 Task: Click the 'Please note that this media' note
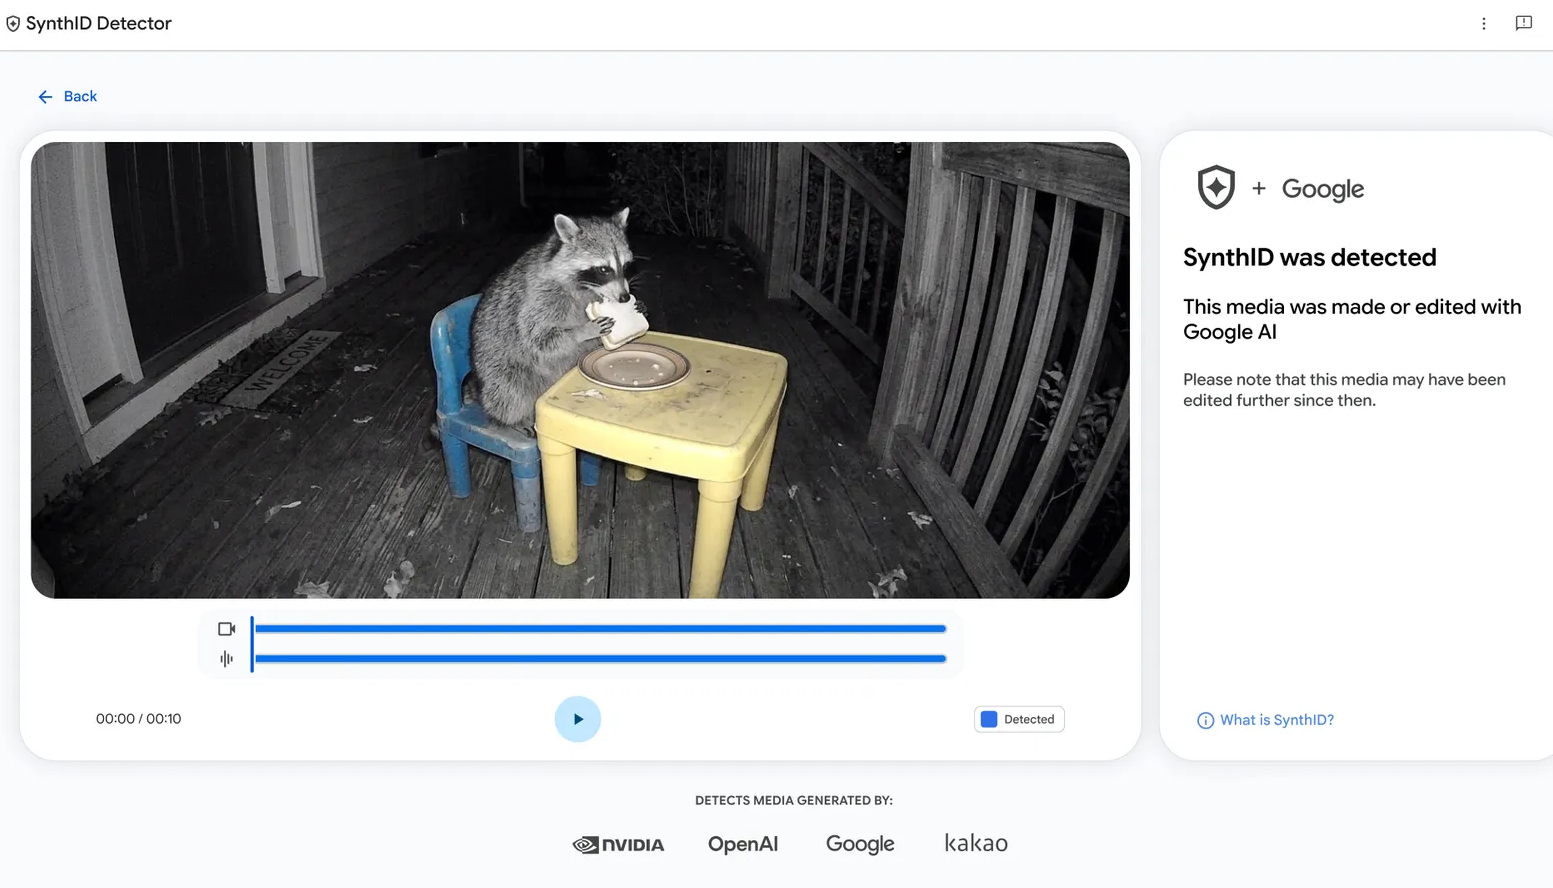[1344, 390]
